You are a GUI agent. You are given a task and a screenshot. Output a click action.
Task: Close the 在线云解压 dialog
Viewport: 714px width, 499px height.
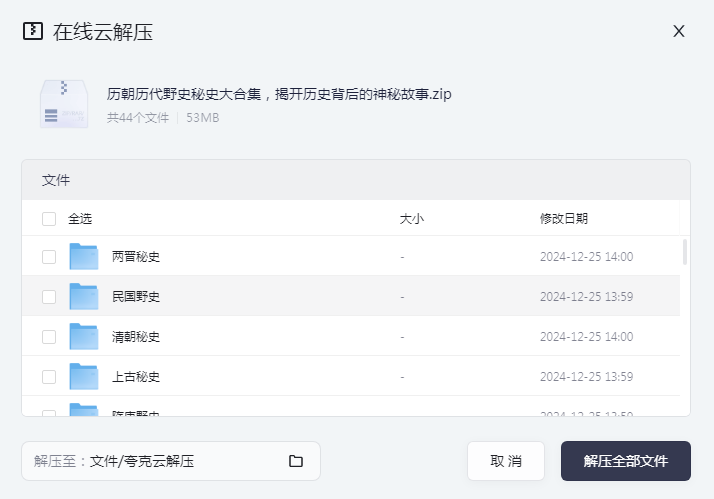pyautogui.click(x=679, y=31)
